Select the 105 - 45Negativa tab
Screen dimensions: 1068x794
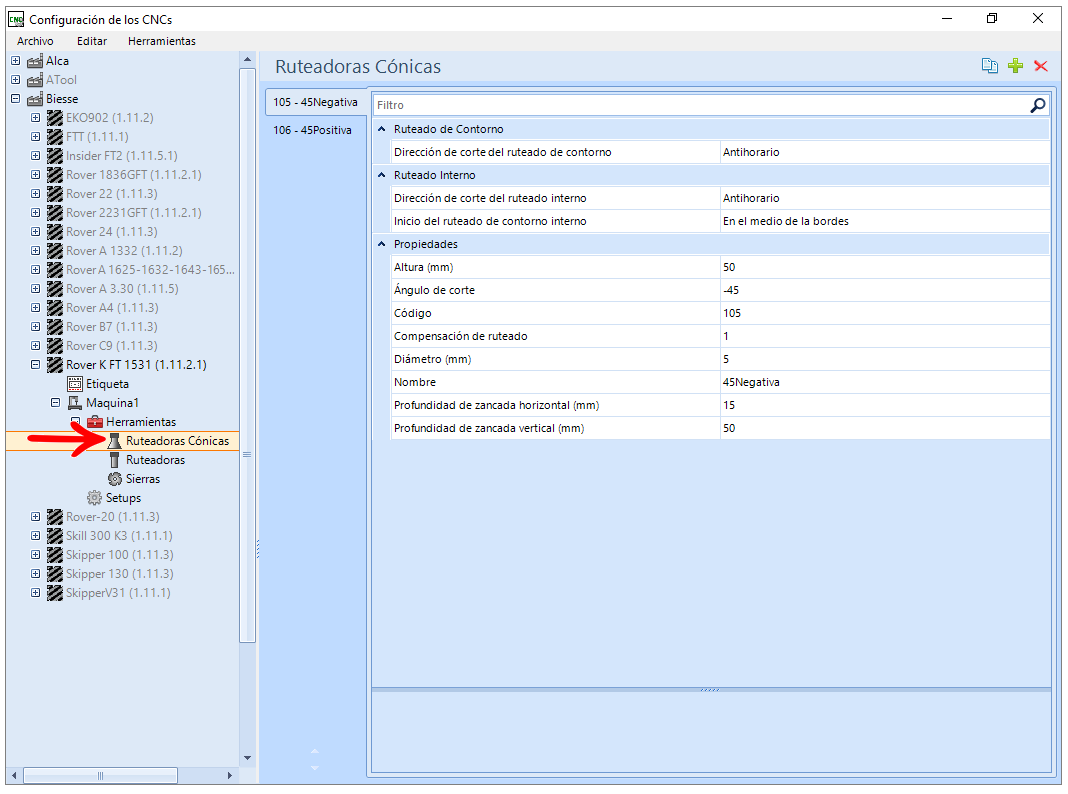315,102
